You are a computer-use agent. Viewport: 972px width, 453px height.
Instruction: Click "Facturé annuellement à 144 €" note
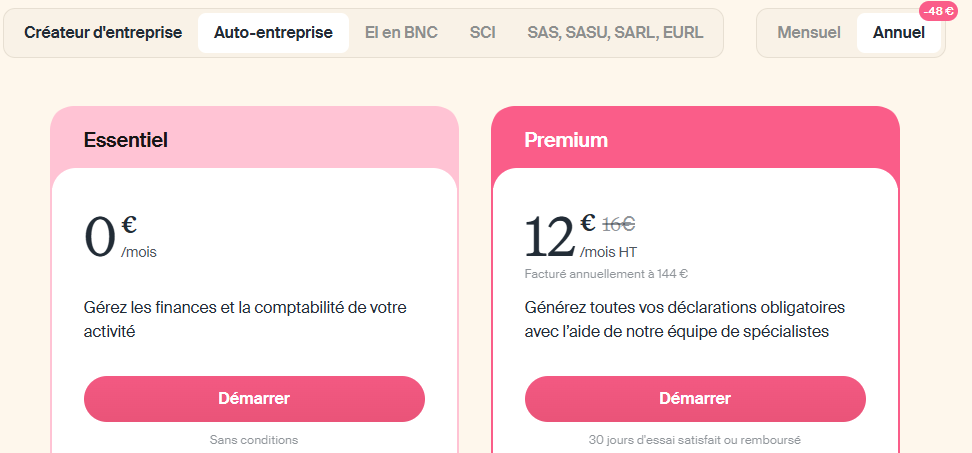(606, 274)
